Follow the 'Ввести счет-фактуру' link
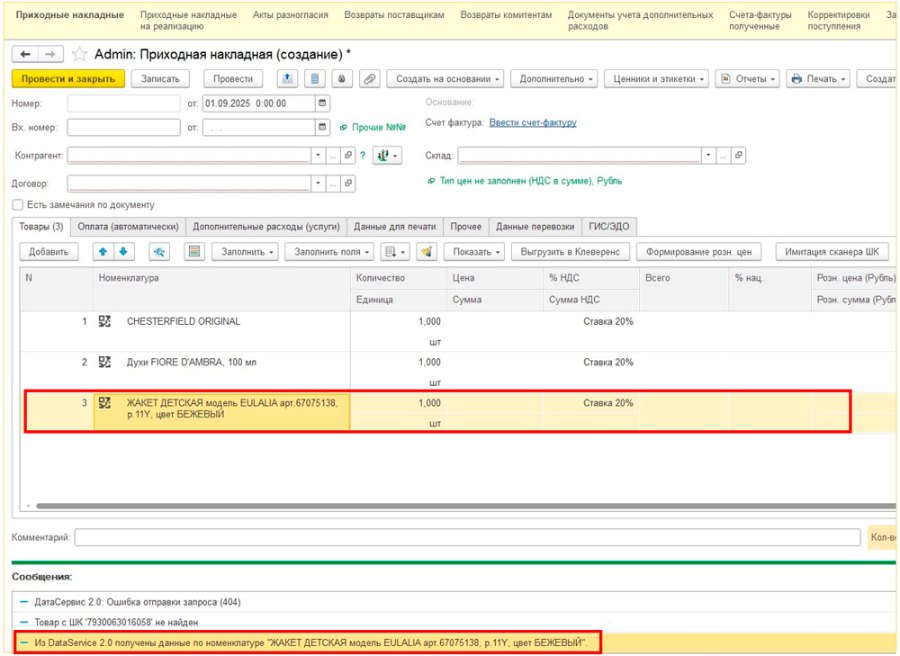The image size is (900, 656). tap(533, 122)
